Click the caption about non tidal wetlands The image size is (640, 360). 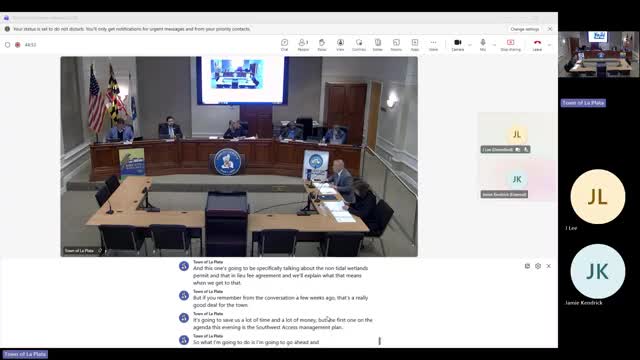[x=280, y=276]
